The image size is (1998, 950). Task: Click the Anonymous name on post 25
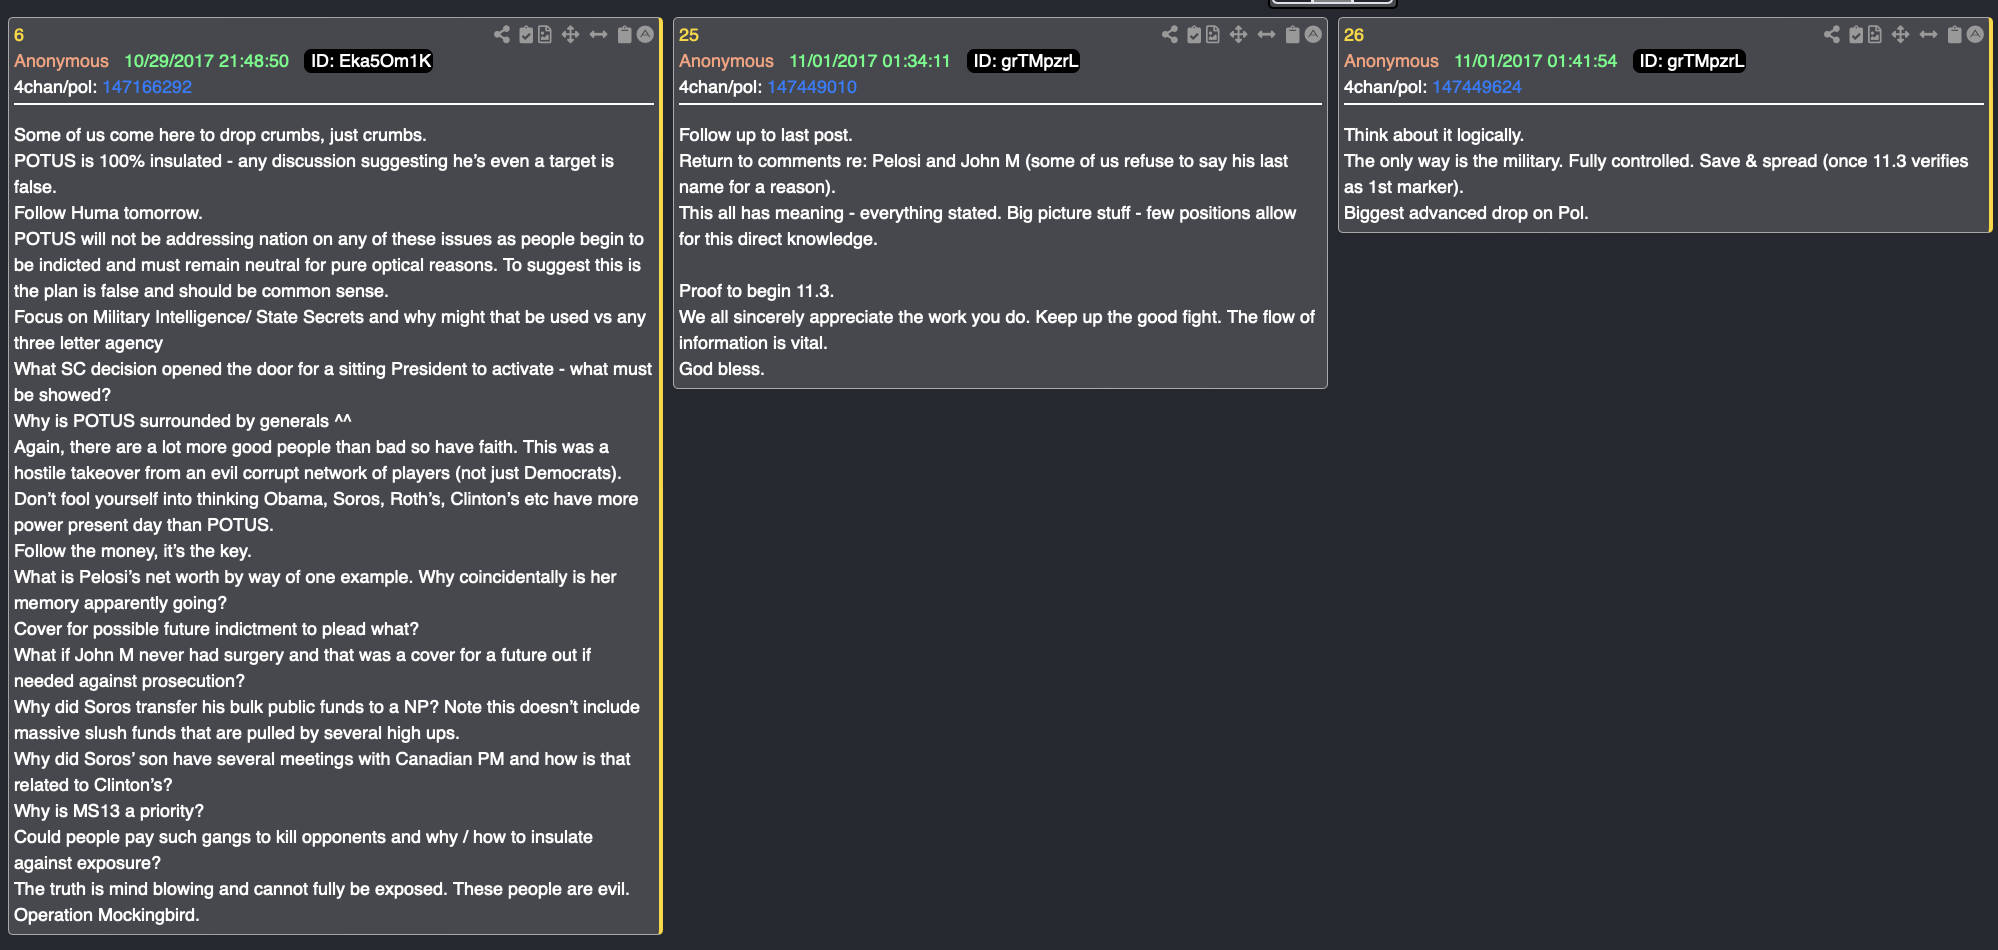click(x=726, y=61)
